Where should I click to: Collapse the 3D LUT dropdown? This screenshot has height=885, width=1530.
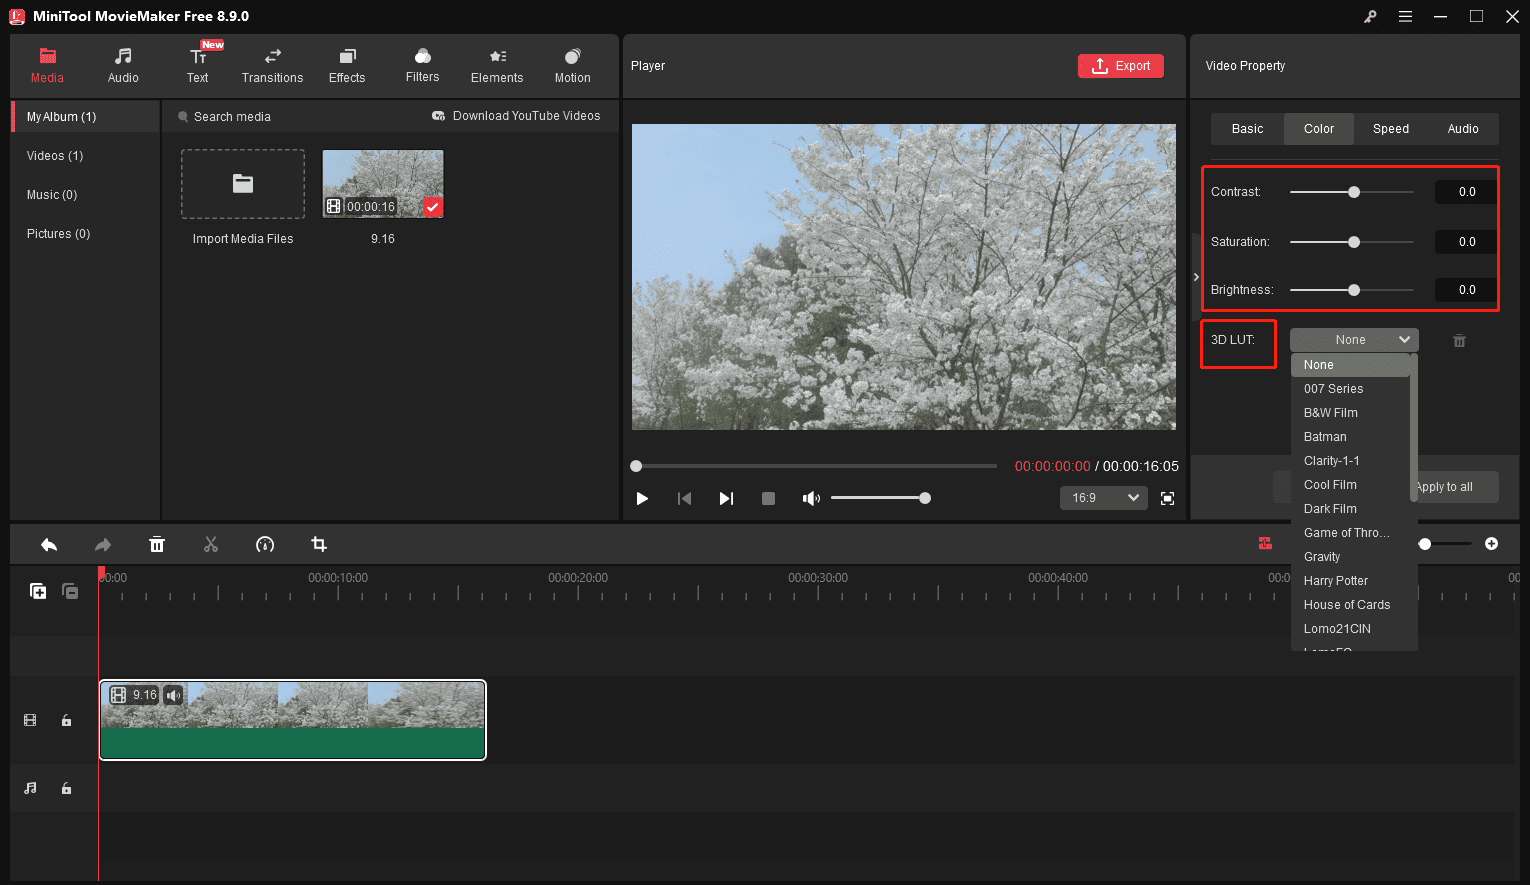click(x=1354, y=340)
